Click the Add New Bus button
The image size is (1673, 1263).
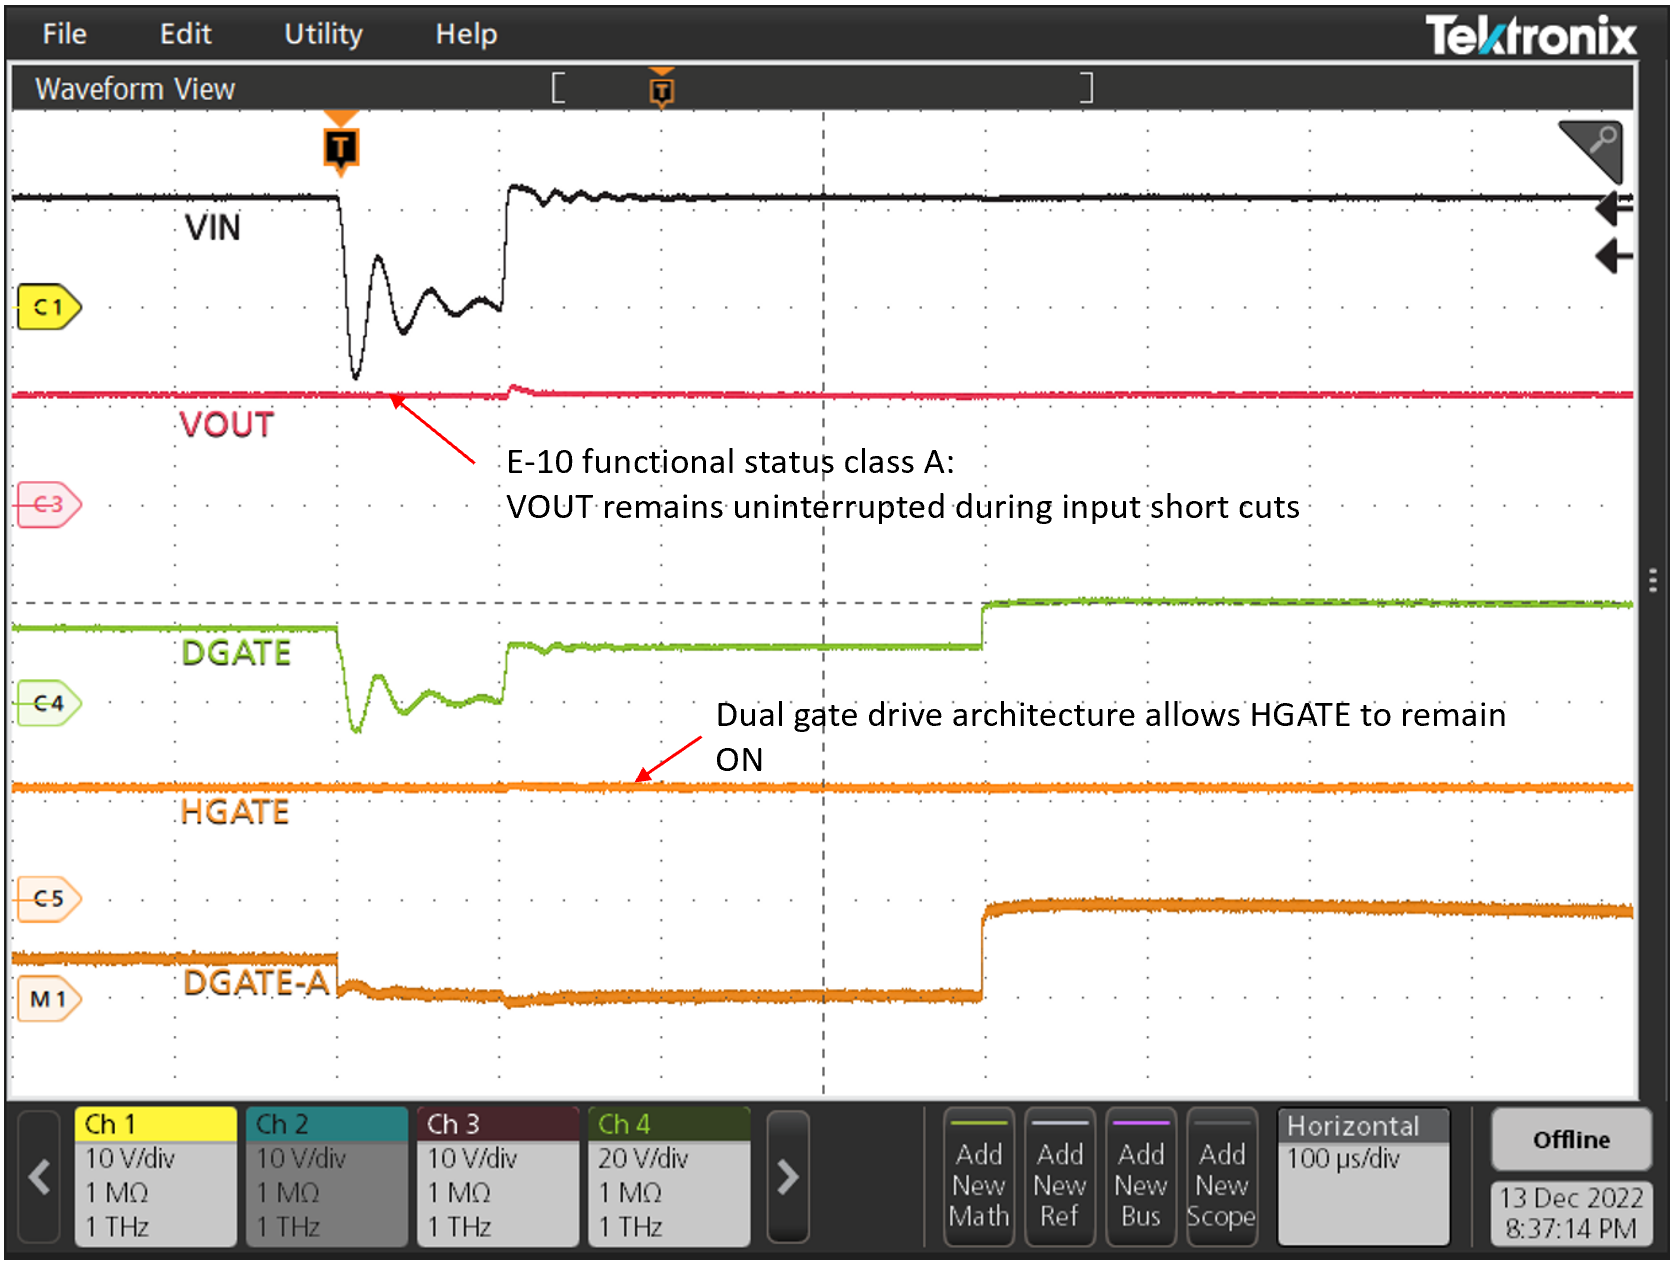tap(1140, 1178)
